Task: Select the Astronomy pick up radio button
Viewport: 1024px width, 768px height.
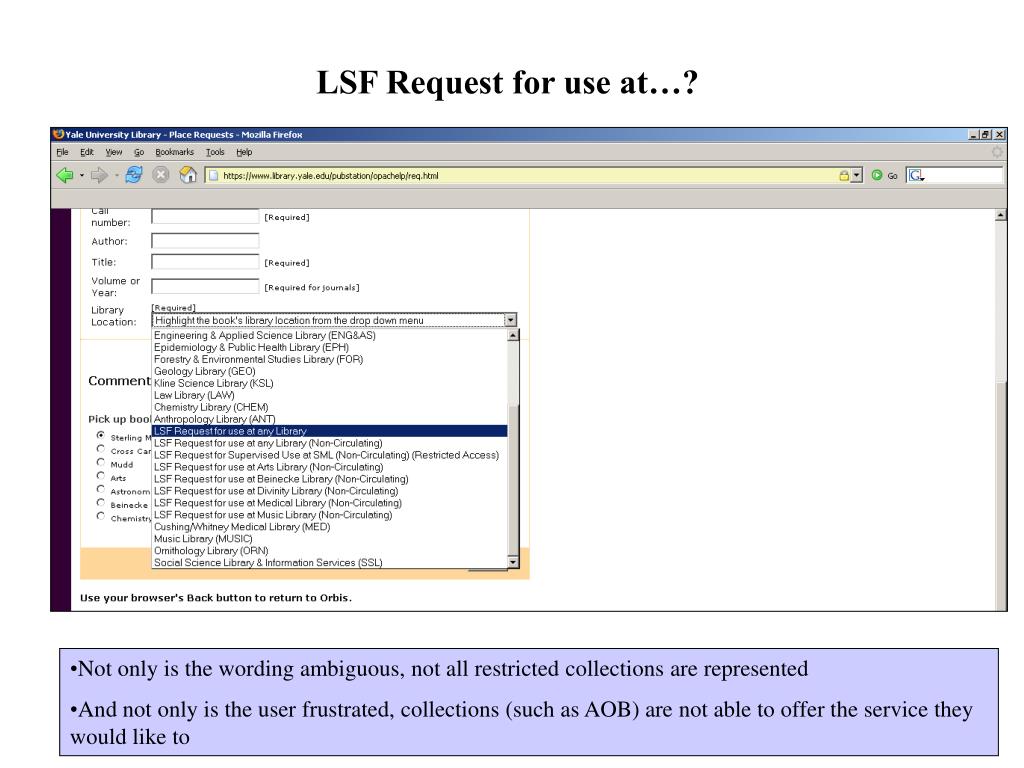Action: point(101,489)
